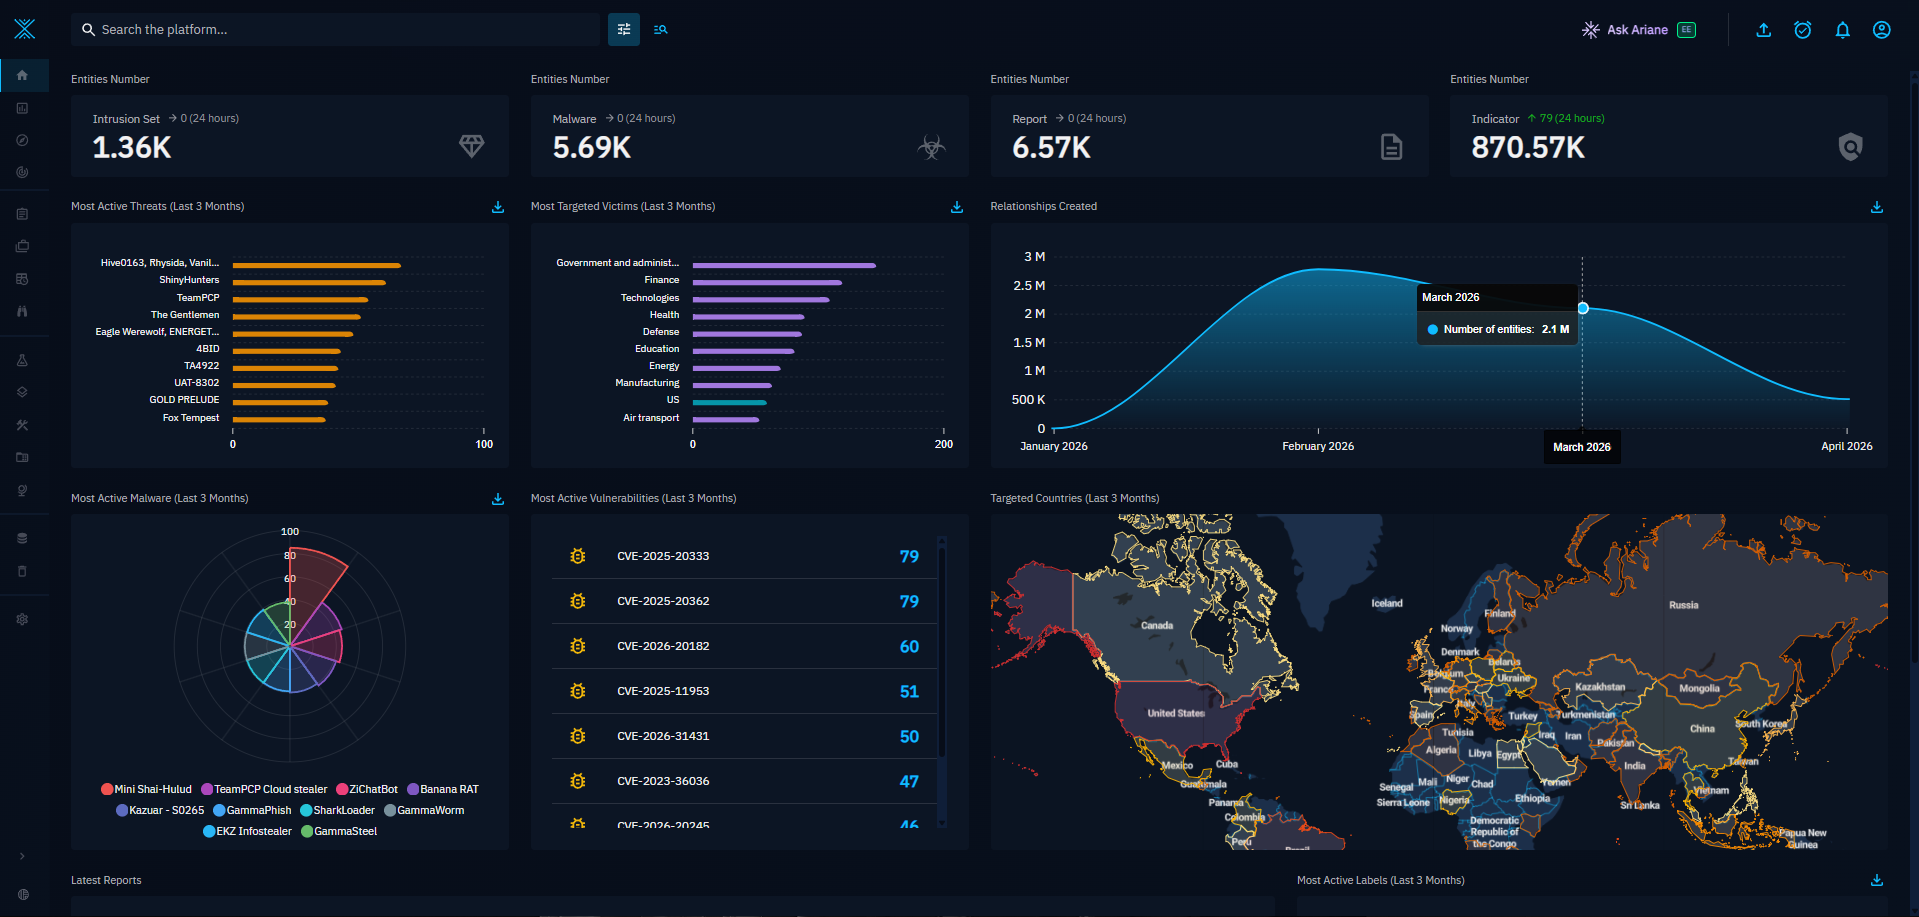Open the briefcase Cases icon in sidebar
Image resolution: width=1919 pixels, height=917 pixels.
(x=22, y=246)
